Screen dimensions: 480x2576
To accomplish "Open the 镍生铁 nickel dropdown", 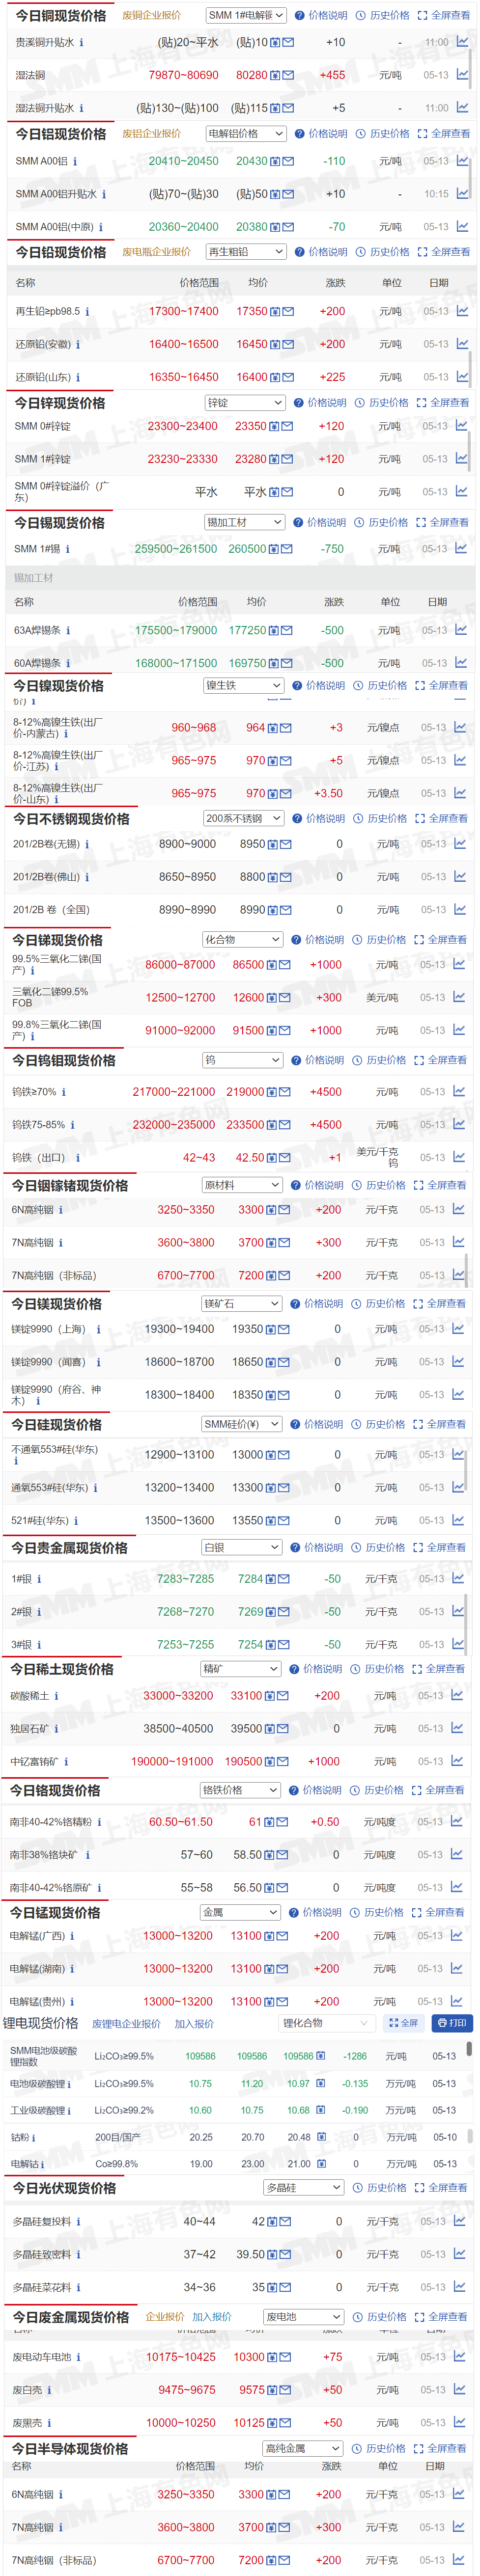I will pos(244,686).
